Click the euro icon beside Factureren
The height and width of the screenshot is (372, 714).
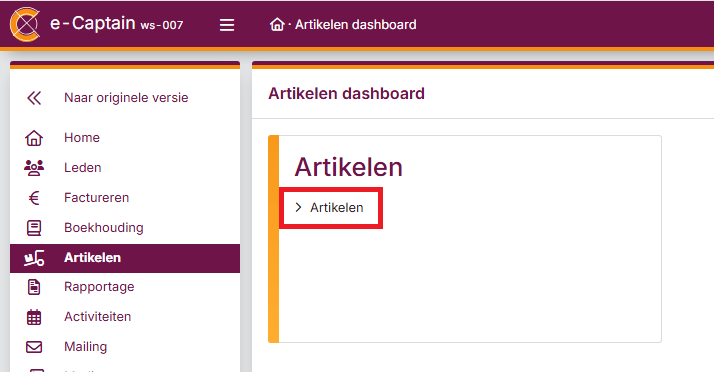pos(34,198)
